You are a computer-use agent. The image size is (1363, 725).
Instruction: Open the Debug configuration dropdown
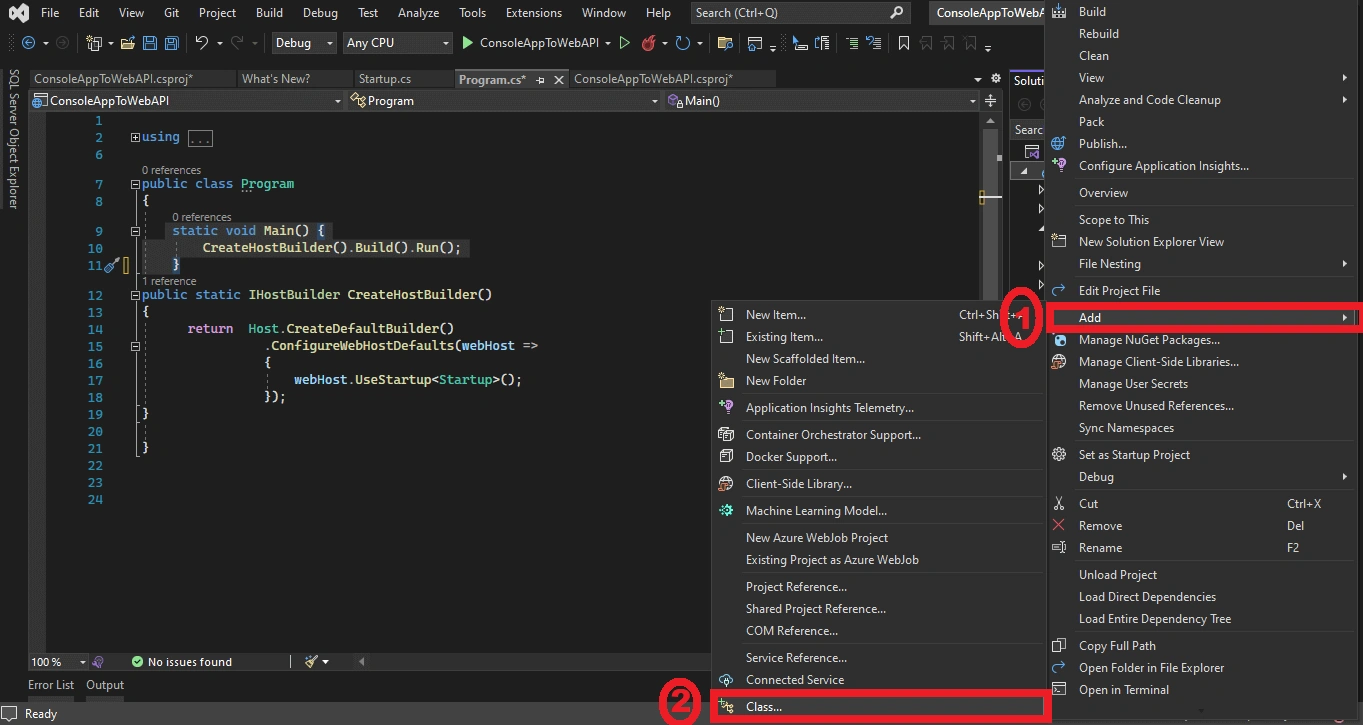click(x=305, y=43)
